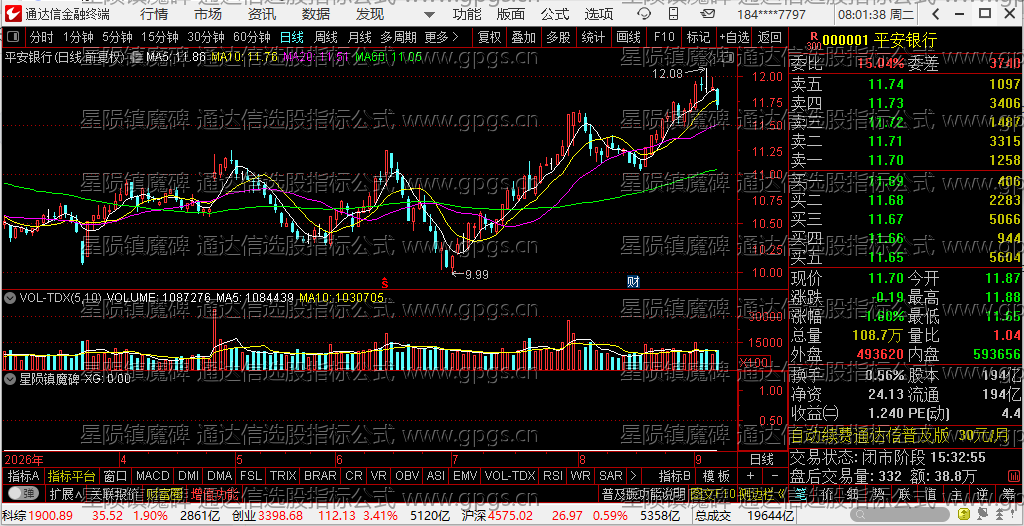Open 指标A indicator group
Screen dimensions: 1024x526
(x=24, y=476)
